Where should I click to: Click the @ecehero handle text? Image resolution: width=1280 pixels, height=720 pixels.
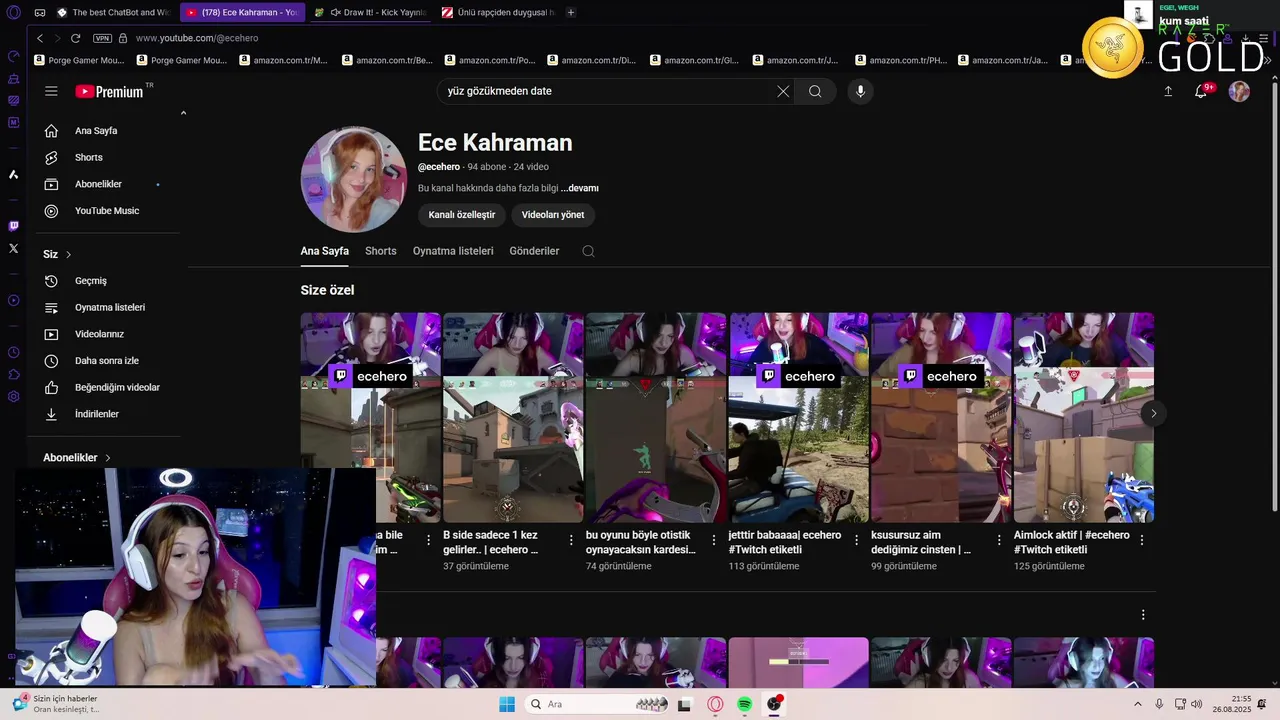click(439, 167)
